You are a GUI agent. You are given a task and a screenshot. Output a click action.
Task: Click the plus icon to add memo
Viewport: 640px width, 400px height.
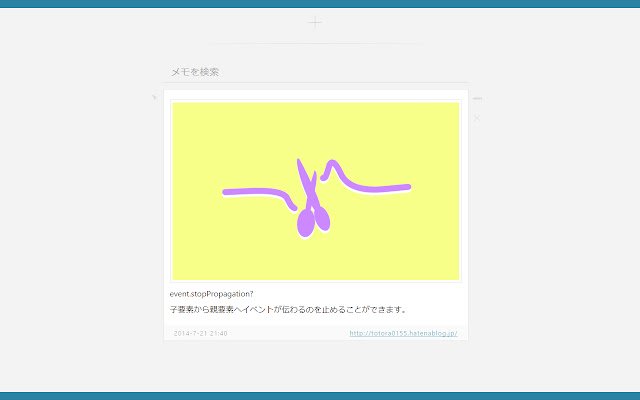[315, 22]
